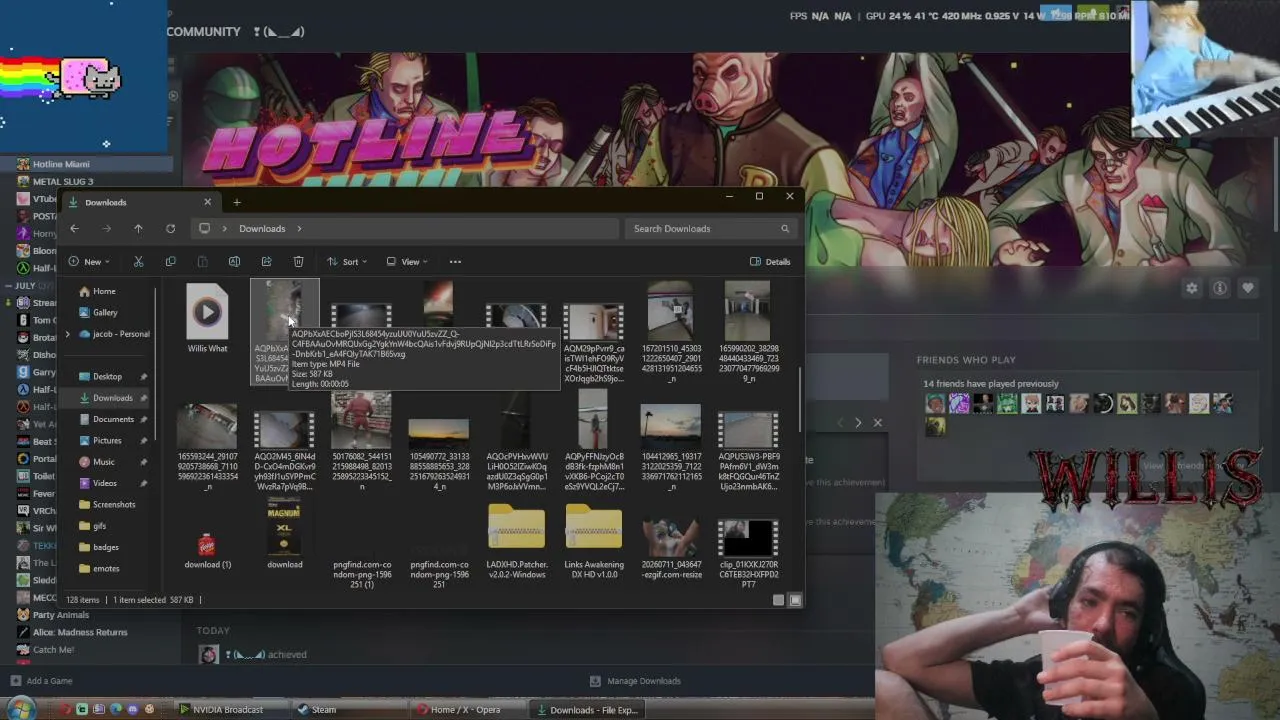Viewport: 1280px width, 720px height.
Task: Go up one folder level
Action: tap(138, 229)
